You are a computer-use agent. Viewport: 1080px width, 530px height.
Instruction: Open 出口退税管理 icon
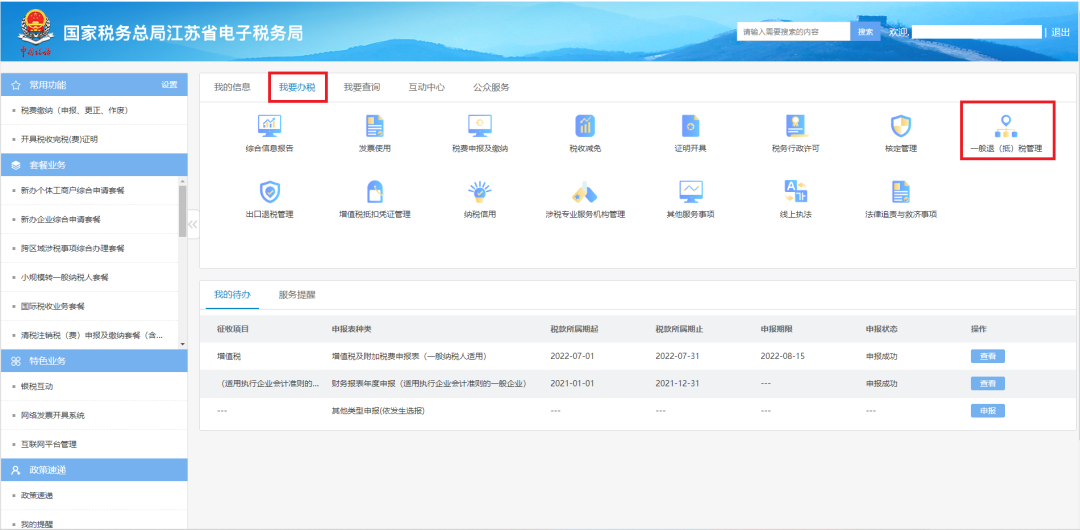[x=269, y=191]
